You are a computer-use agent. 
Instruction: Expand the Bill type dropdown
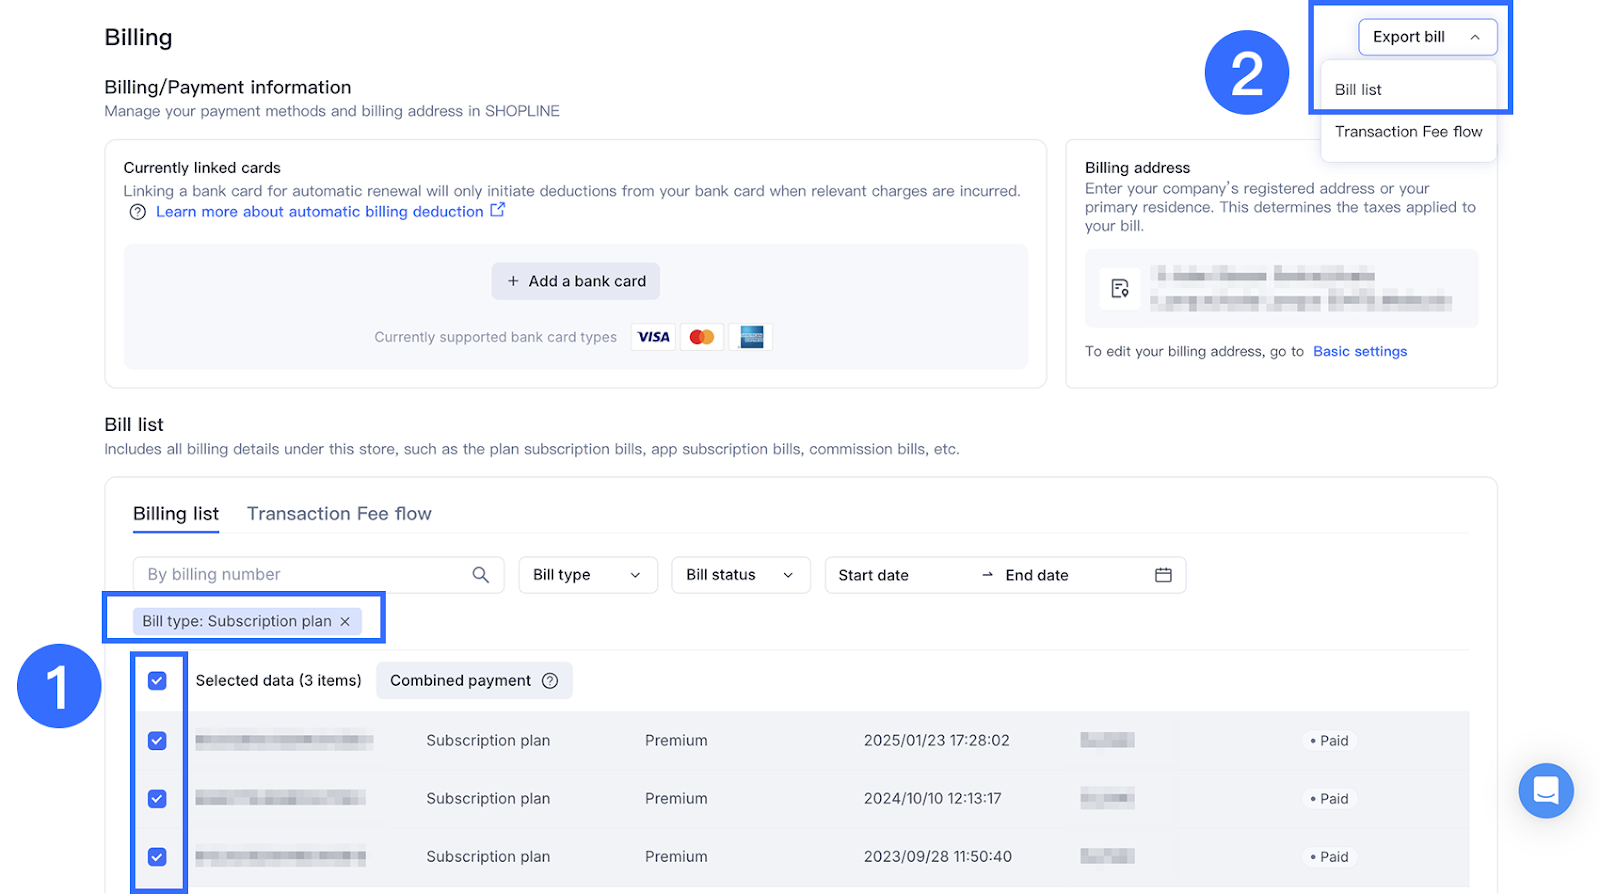coord(587,575)
